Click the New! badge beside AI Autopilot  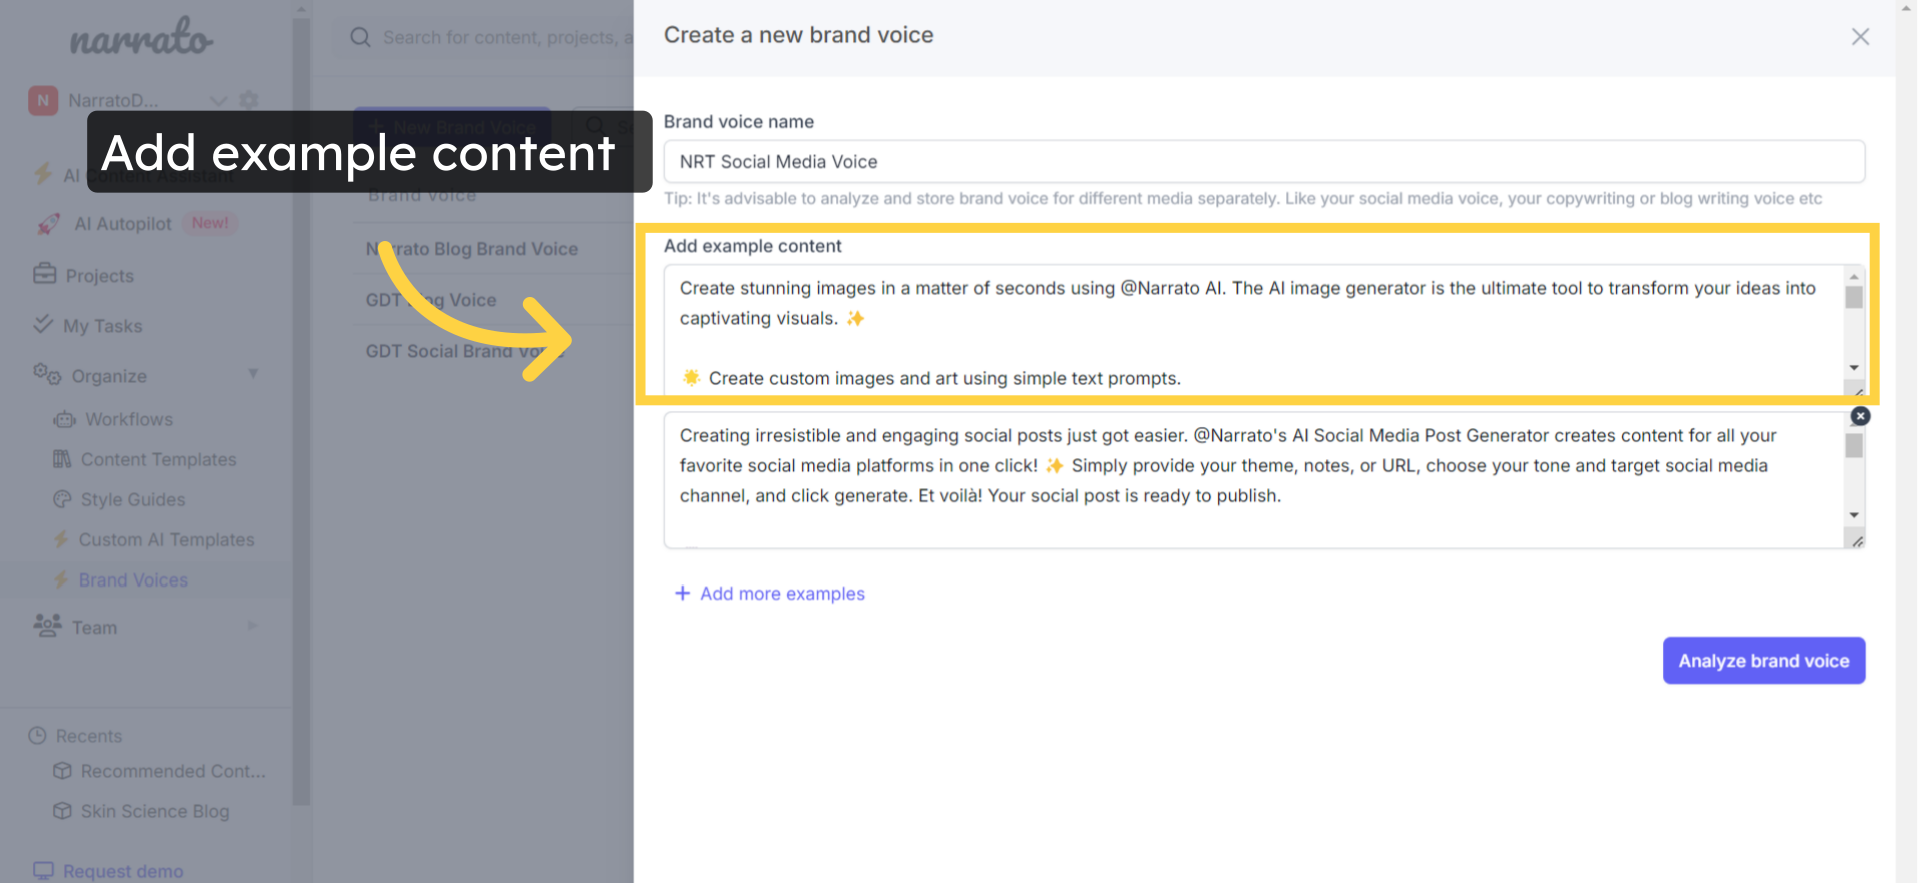(x=210, y=223)
